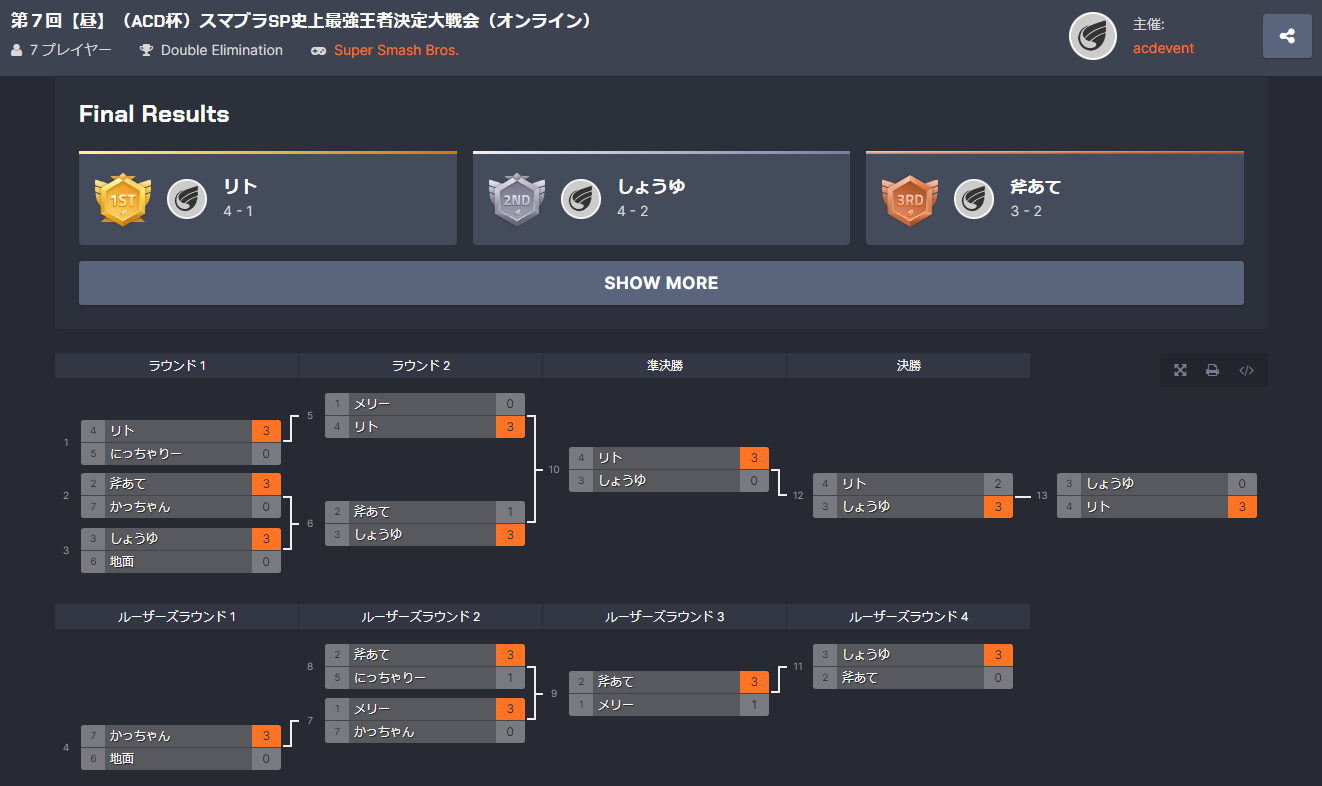Click the embed code icon
This screenshot has height=786, width=1322.
[x=1246, y=369]
